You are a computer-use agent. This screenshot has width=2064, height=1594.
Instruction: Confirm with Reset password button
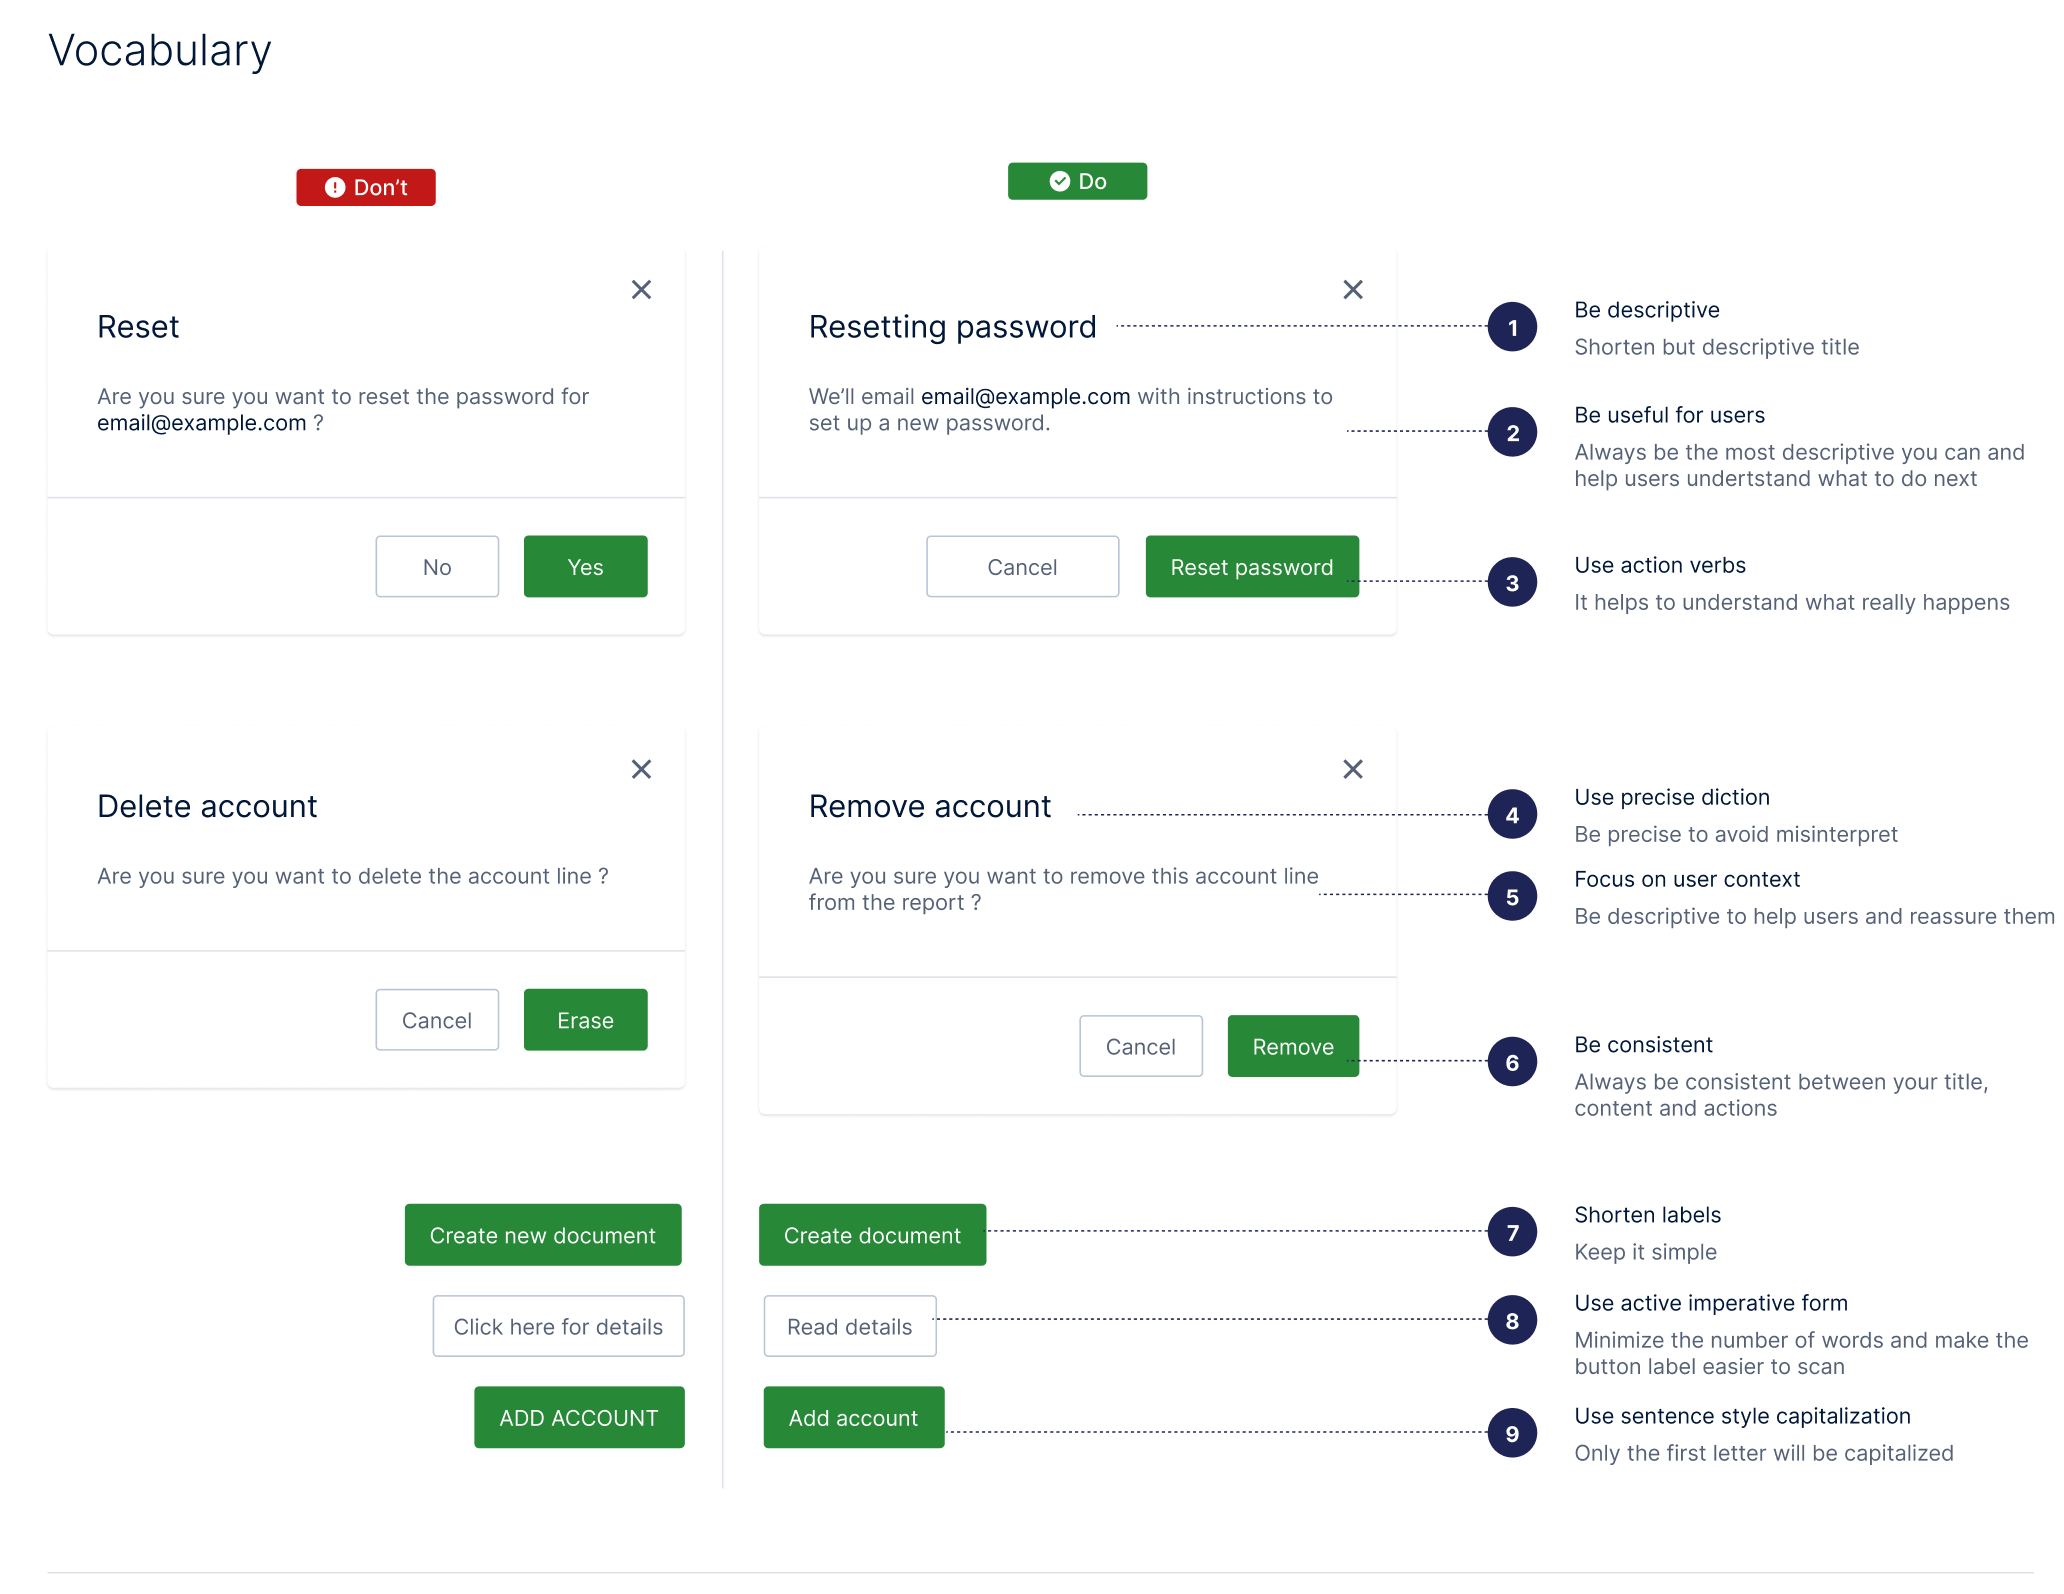coord(1252,567)
